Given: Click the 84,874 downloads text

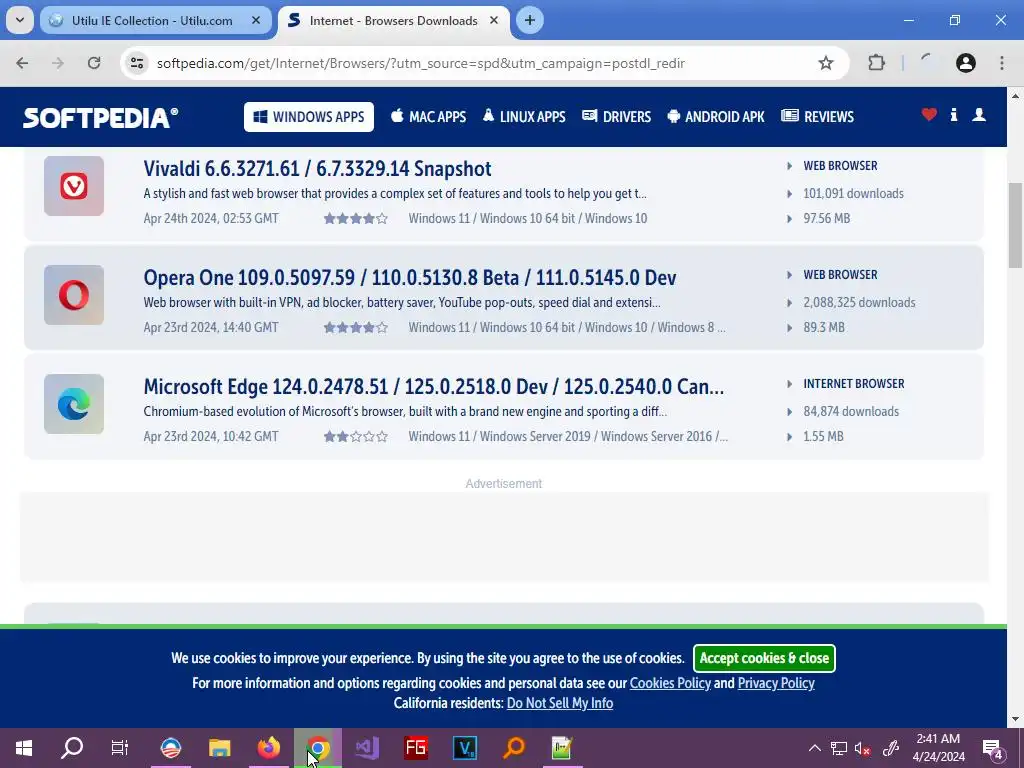Looking at the screenshot, I should coord(851,412).
